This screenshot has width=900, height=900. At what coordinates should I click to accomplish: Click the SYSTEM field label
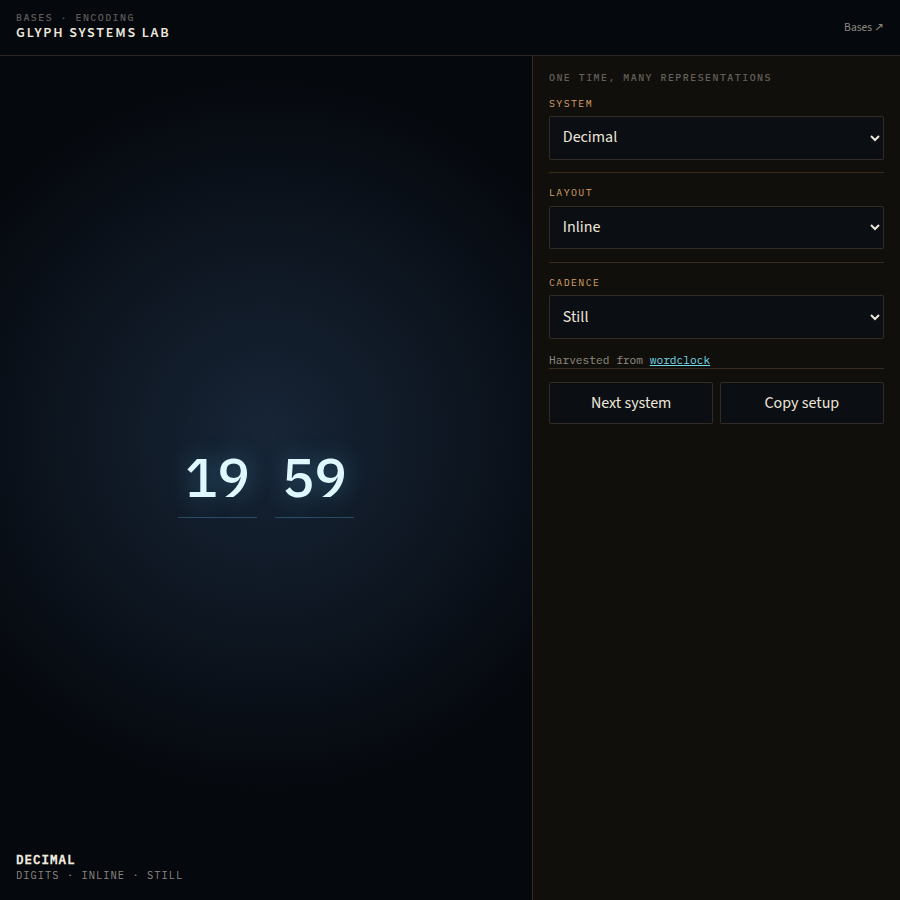tap(571, 104)
